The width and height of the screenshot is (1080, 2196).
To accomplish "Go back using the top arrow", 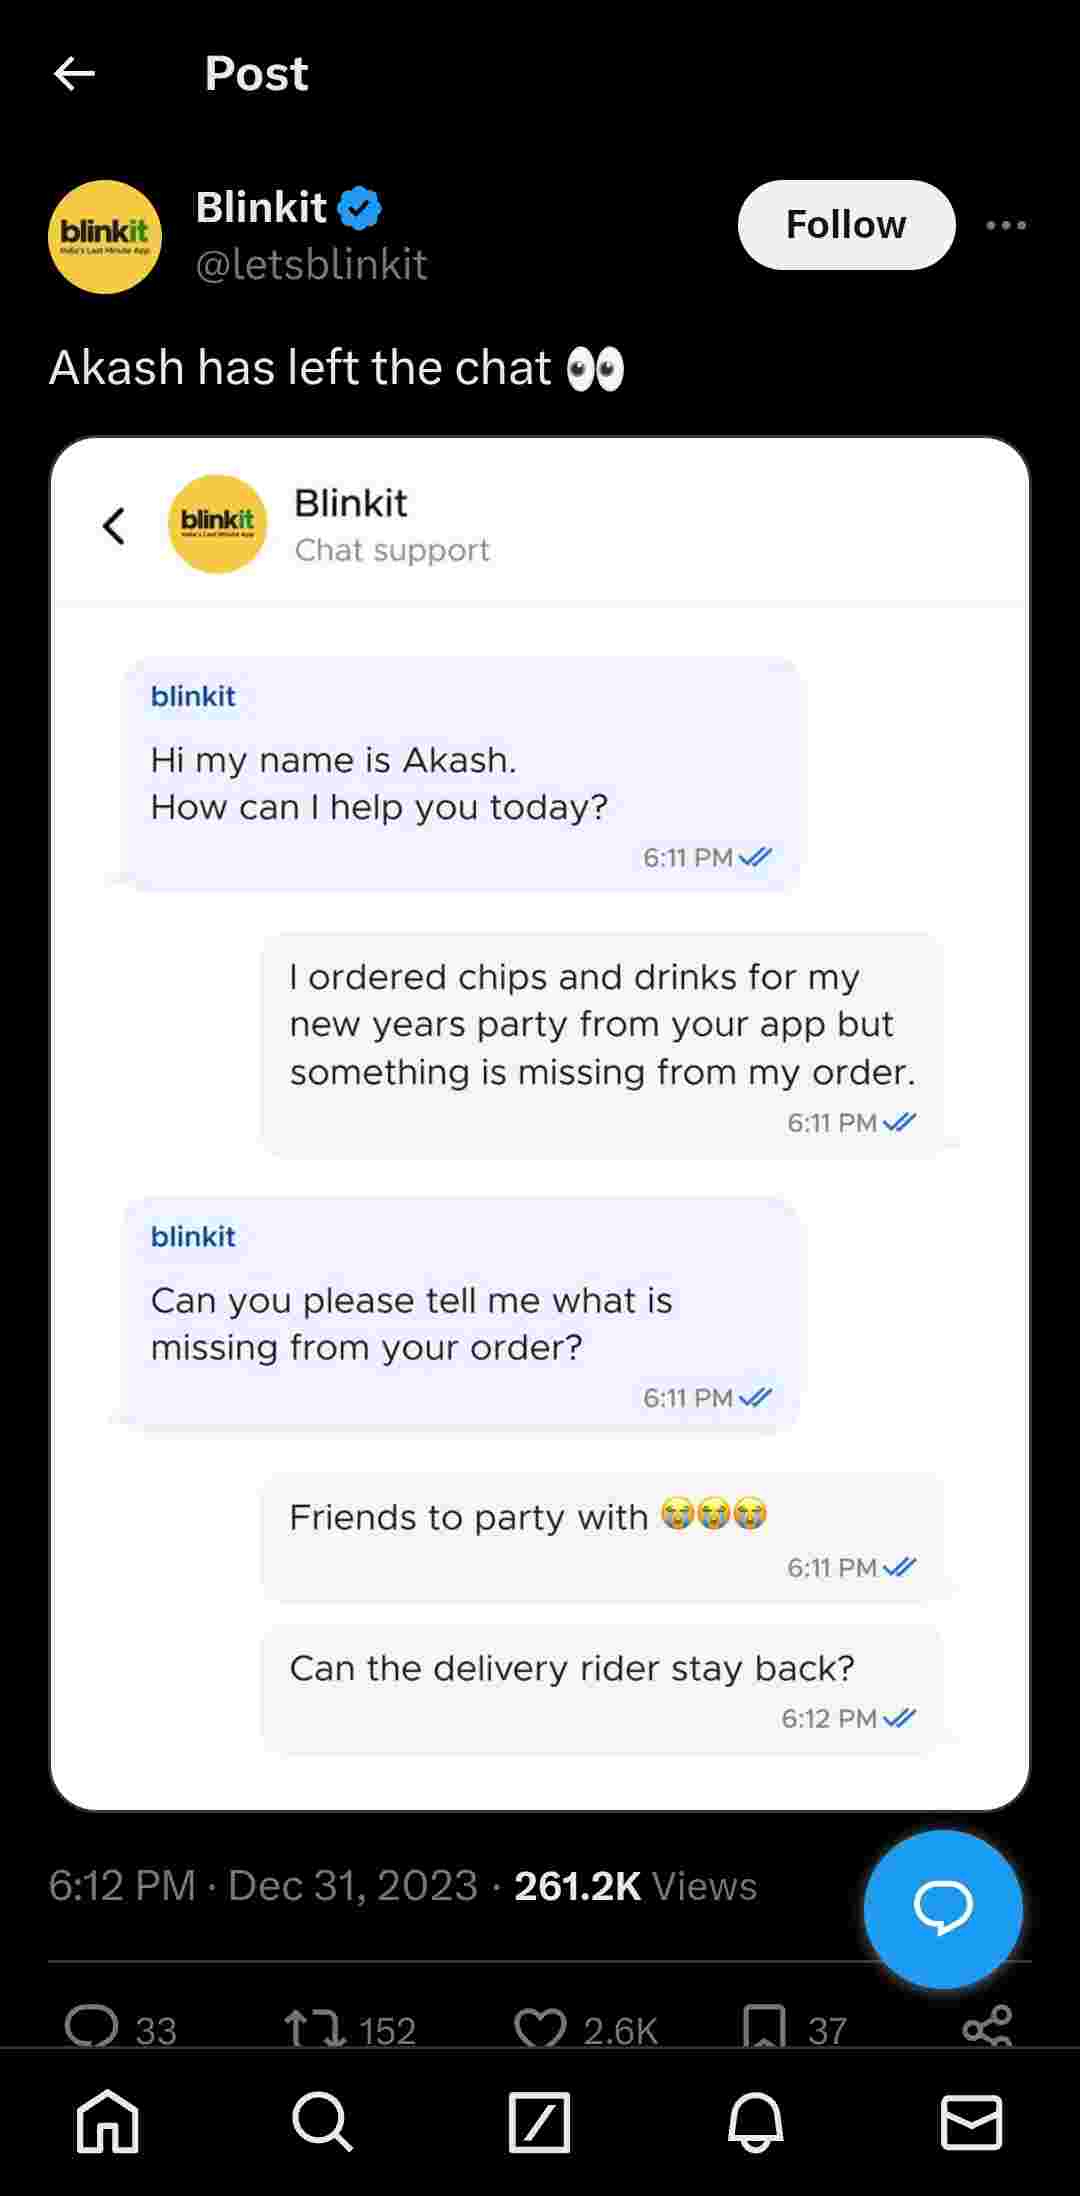I will (74, 73).
